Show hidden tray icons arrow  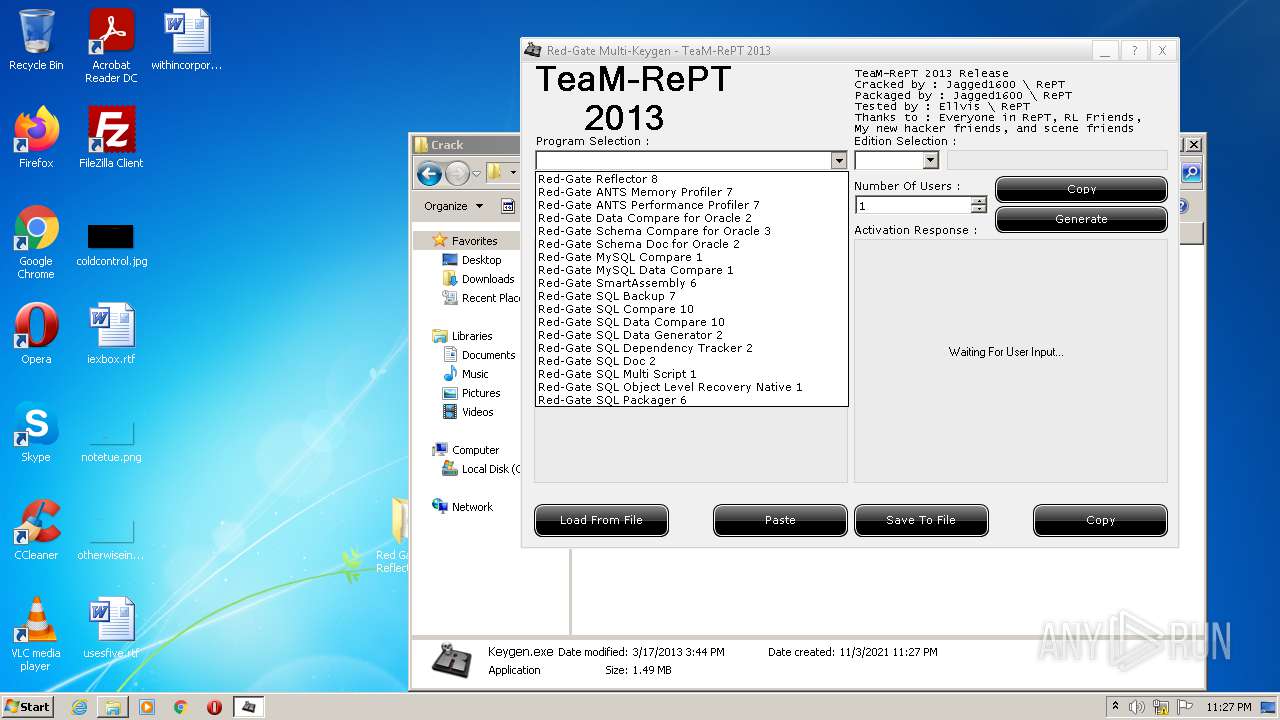click(1115, 707)
